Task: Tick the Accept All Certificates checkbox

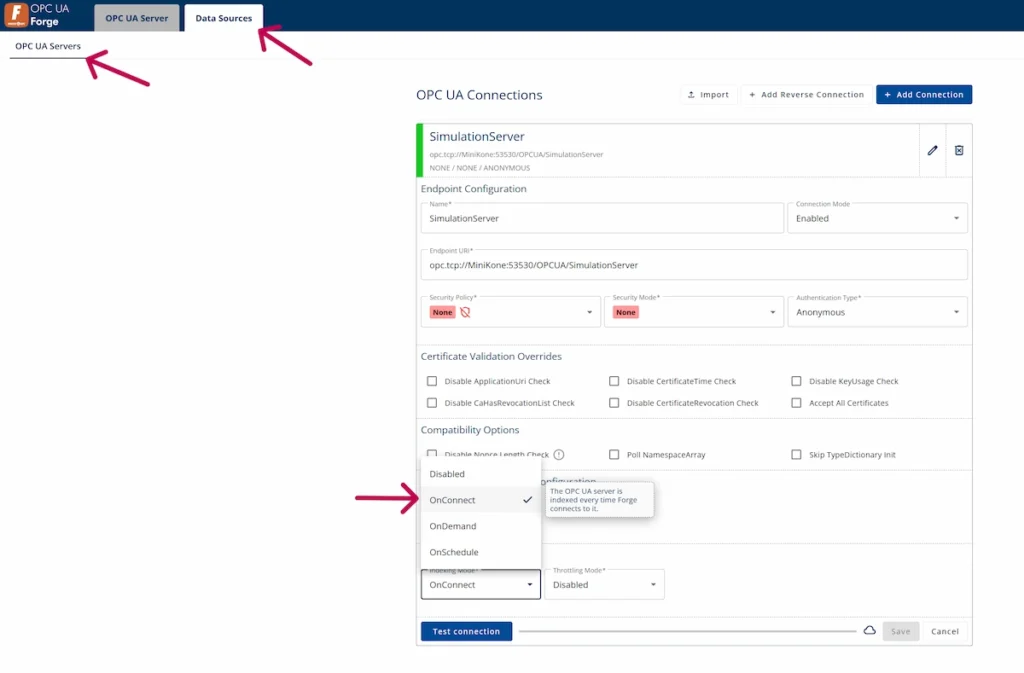Action: pos(796,403)
